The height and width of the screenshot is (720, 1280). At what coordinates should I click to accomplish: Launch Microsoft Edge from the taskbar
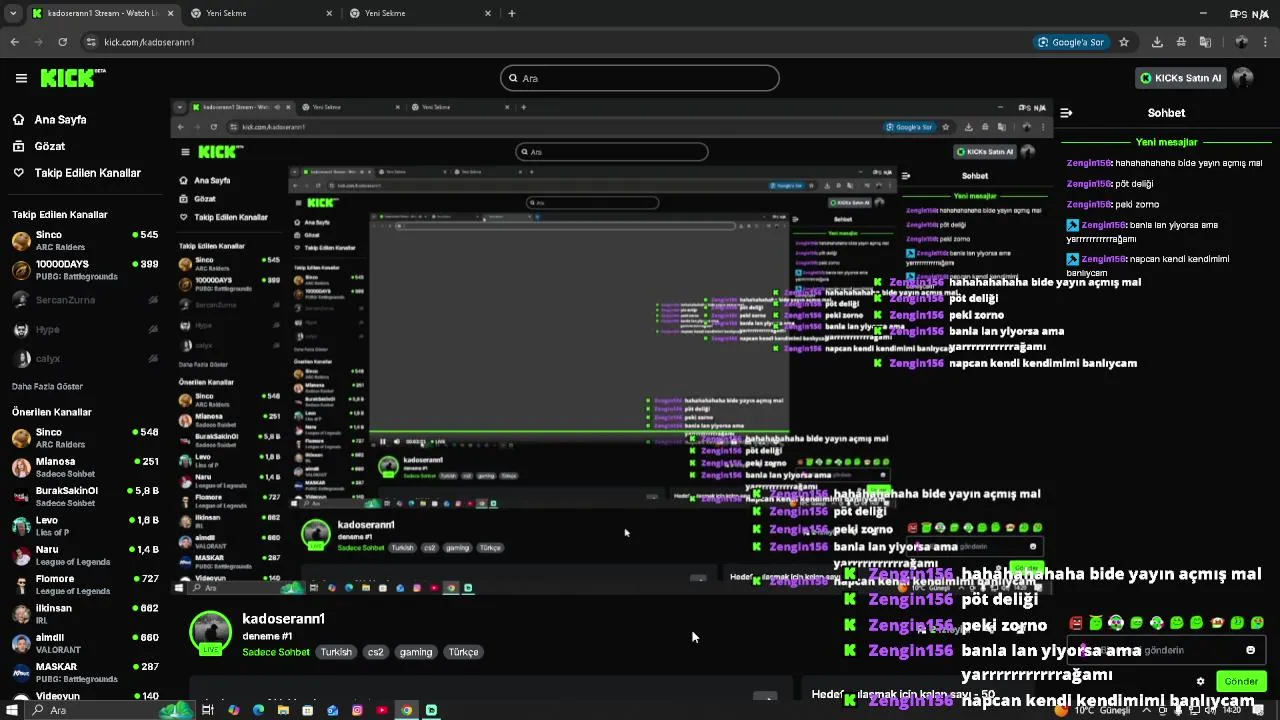pos(258,710)
